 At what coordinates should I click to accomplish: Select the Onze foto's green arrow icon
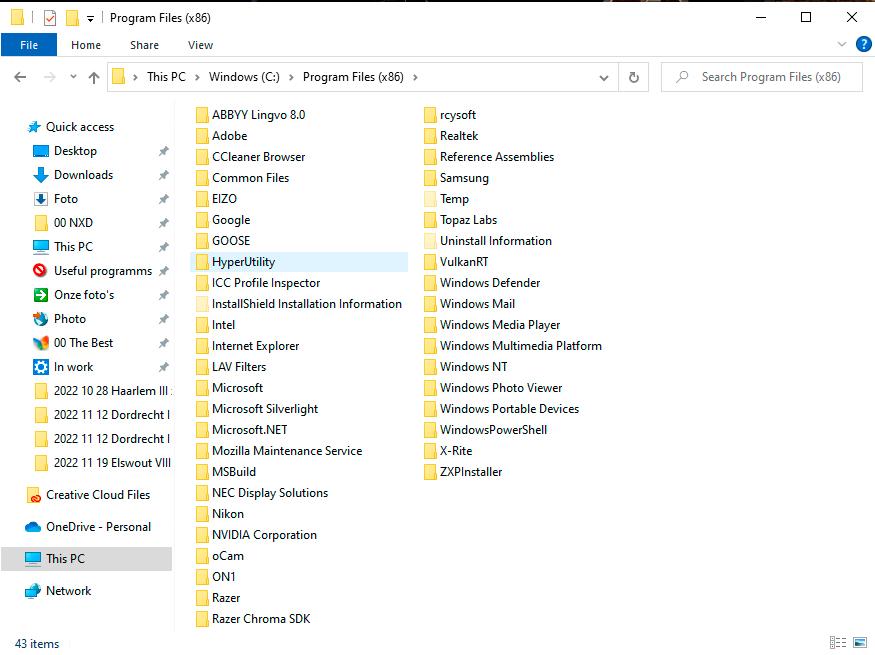41,295
